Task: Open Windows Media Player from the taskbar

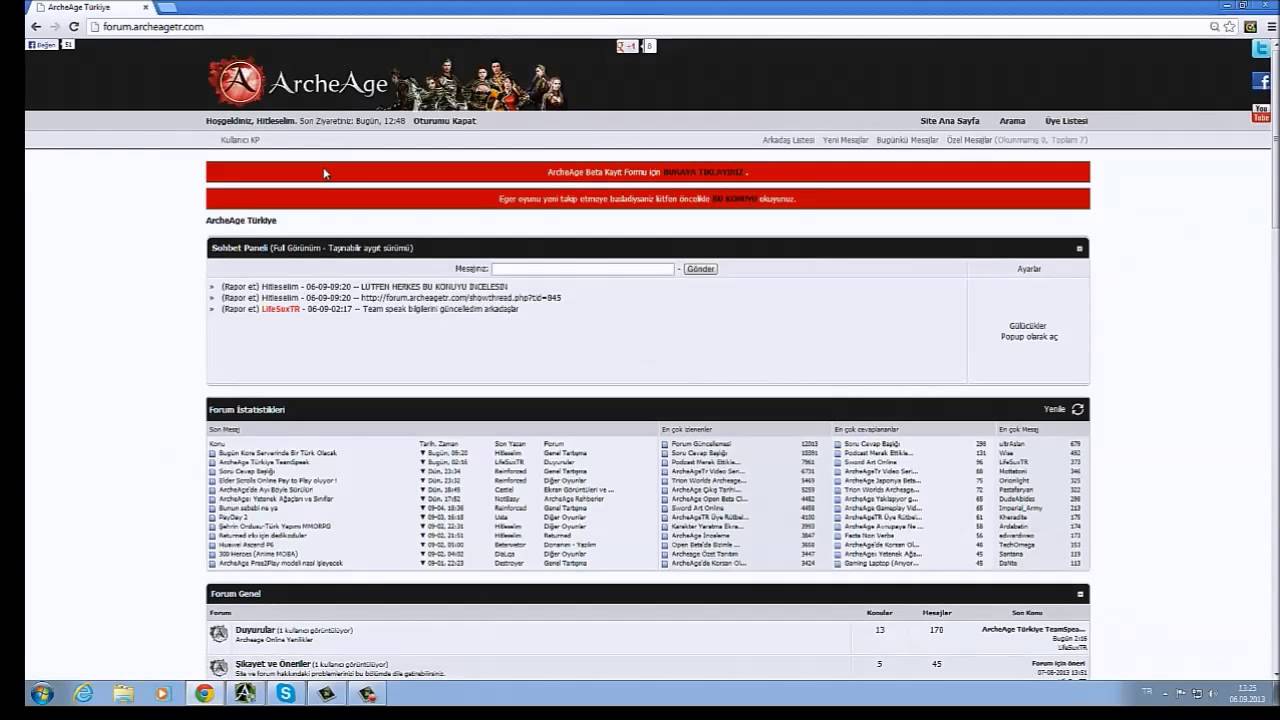Action: tap(163, 693)
